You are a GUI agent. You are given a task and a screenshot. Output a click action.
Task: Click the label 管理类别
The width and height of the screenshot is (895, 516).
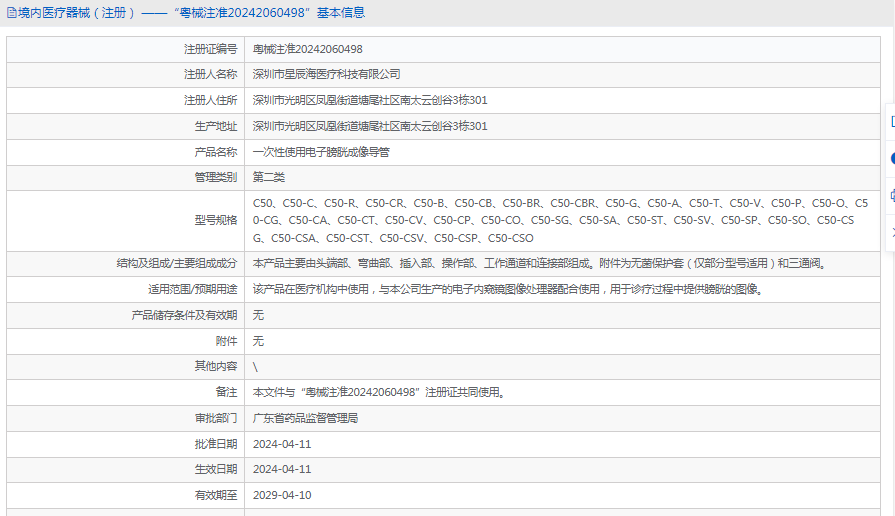click(x=216, y=177)
